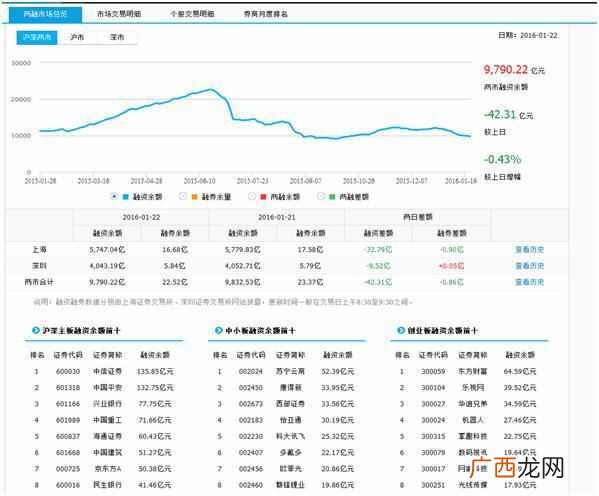This screenshot has height=496, width=599.
Task: Select the 沪市 market filter
Action: coord(77,37)
